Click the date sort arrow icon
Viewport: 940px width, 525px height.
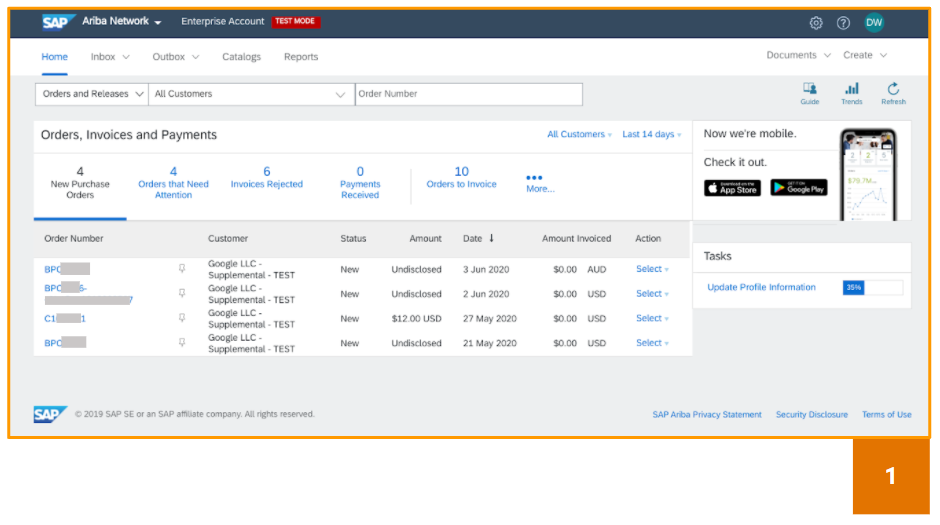tap(492, 238)
